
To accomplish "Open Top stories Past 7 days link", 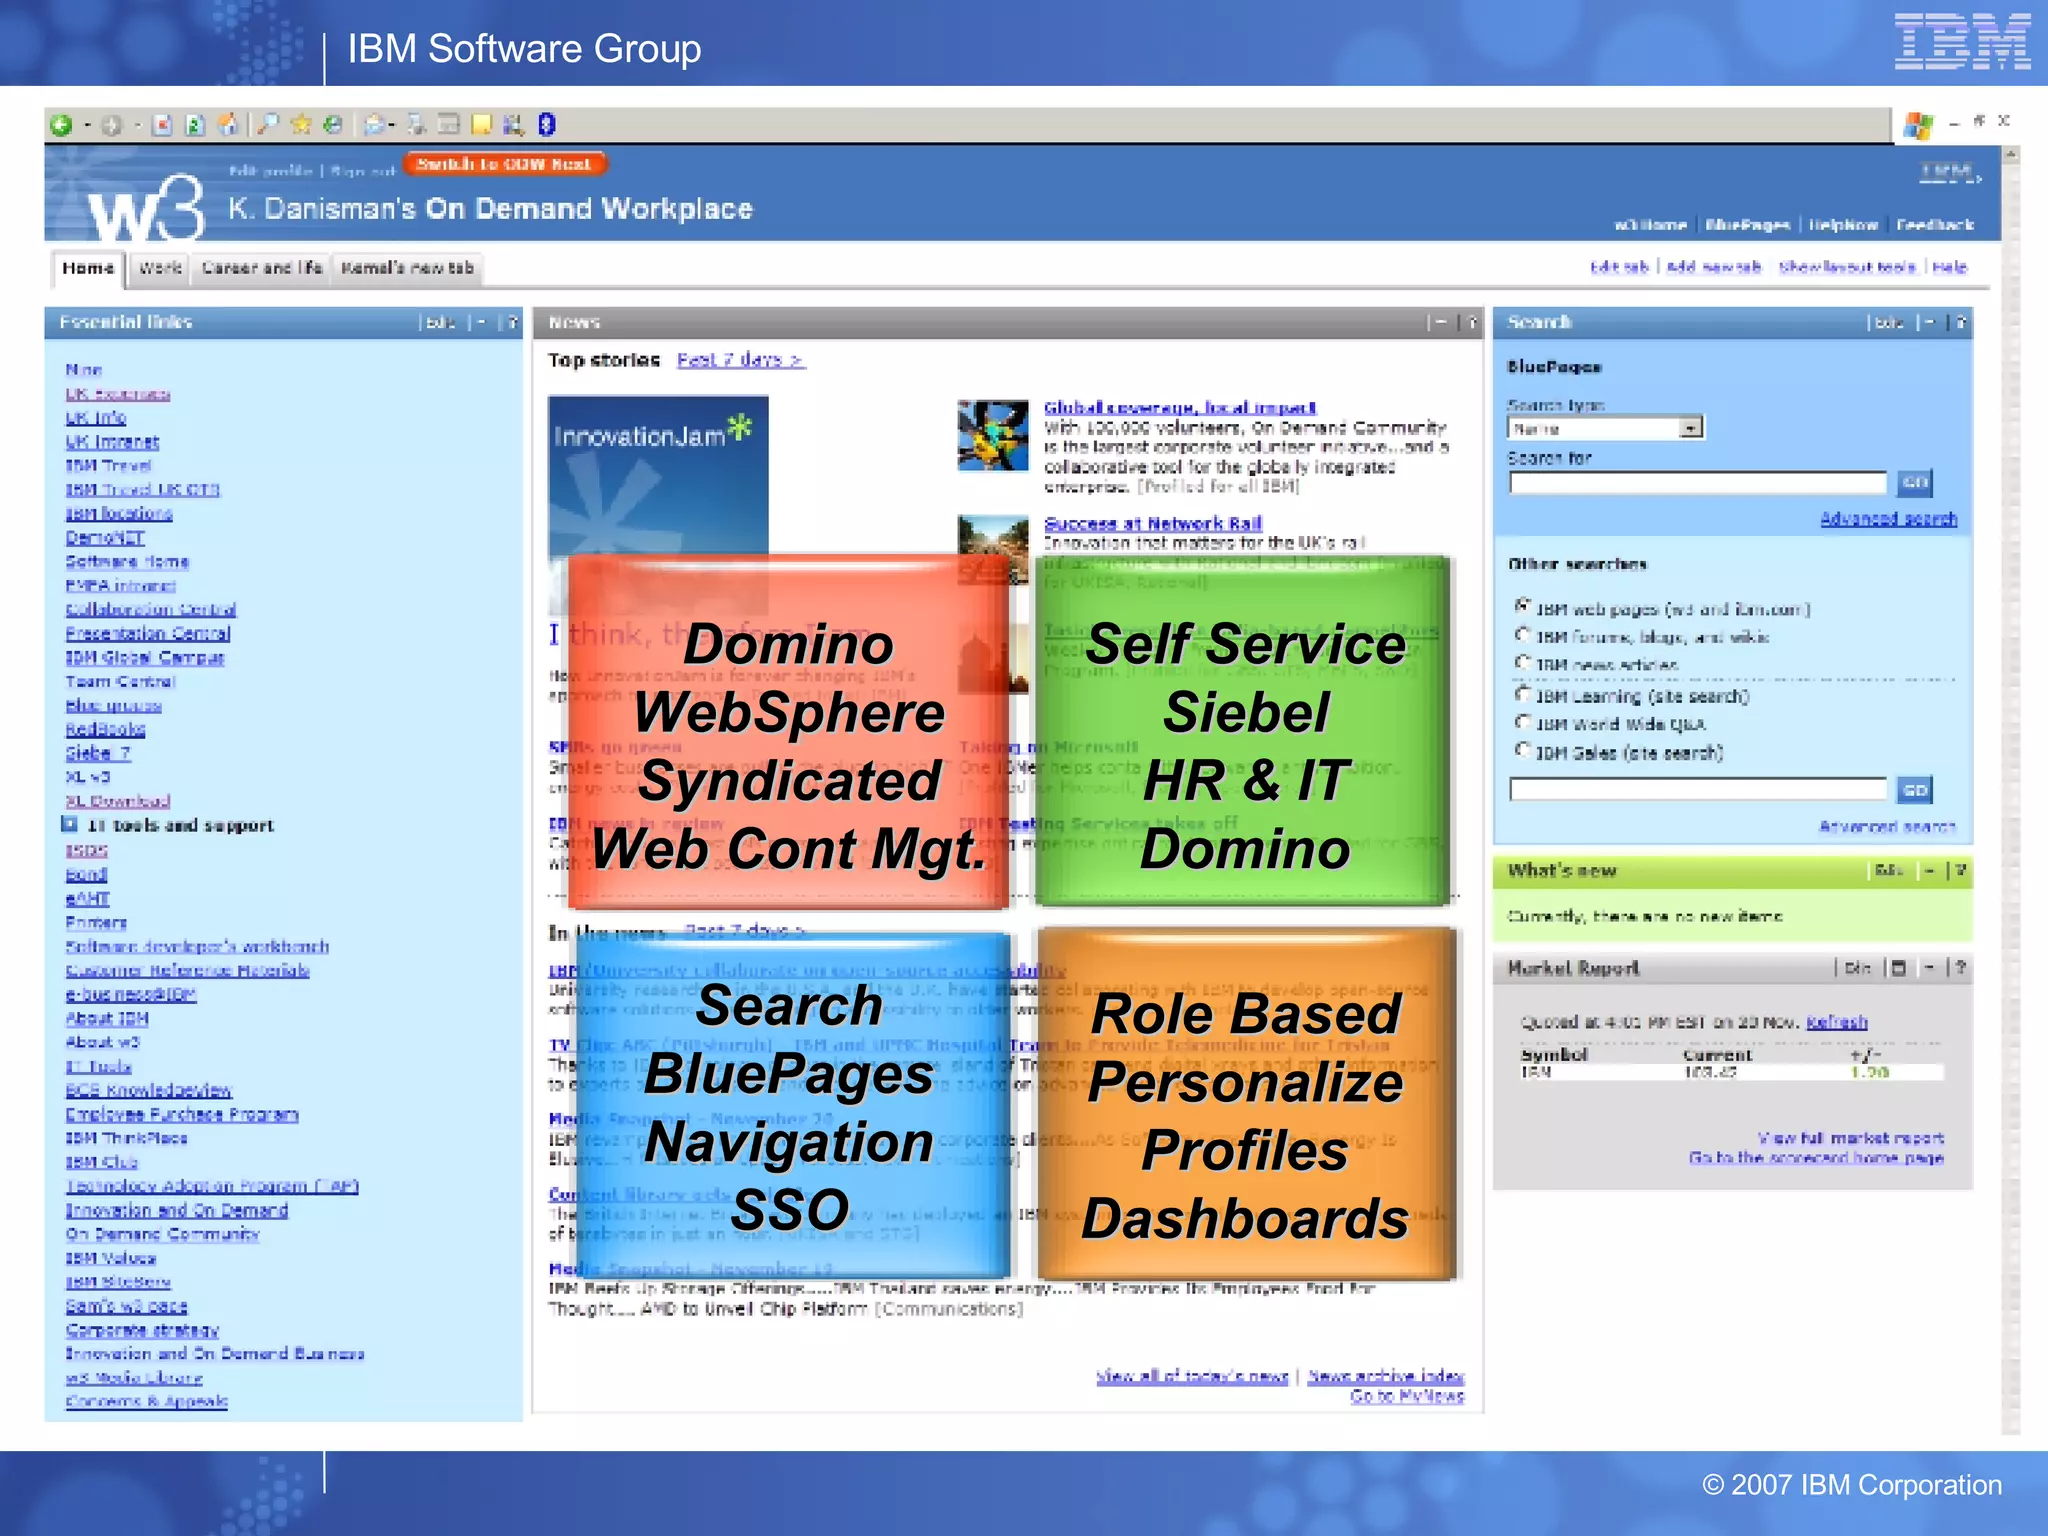I will (x=741, y=360).
